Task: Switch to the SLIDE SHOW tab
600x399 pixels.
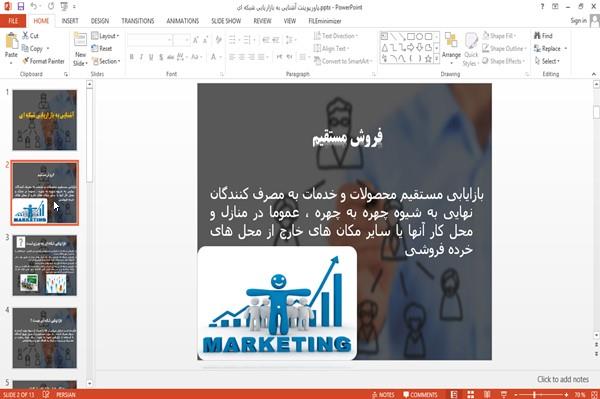Action: coord(226,21)
